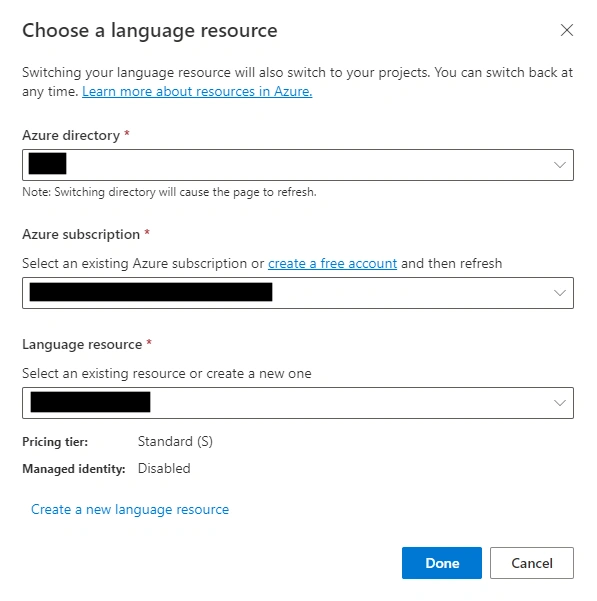Image resolution: width=597 pixels, height=601 pixels.
Task: Confirm selection with the Done button
Action: tap(442, 563)
